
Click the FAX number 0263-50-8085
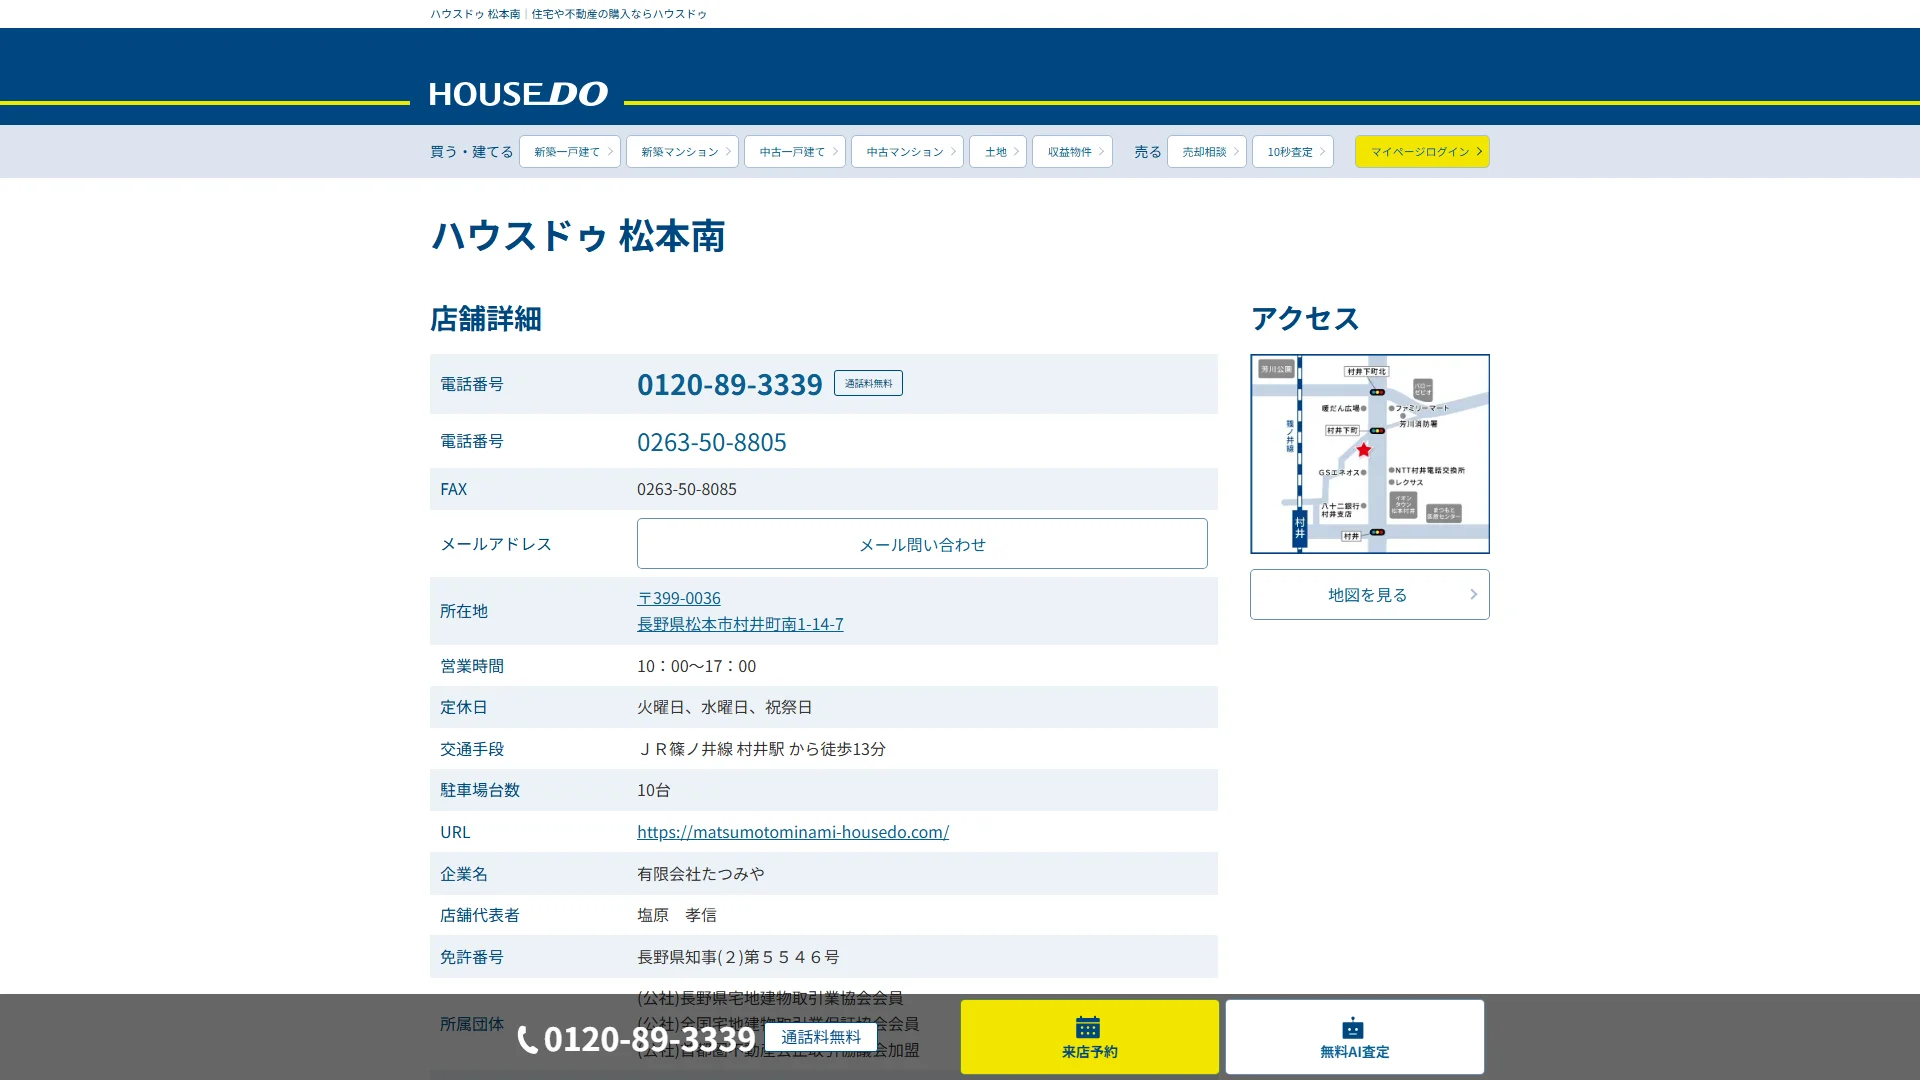click(687, 489)
